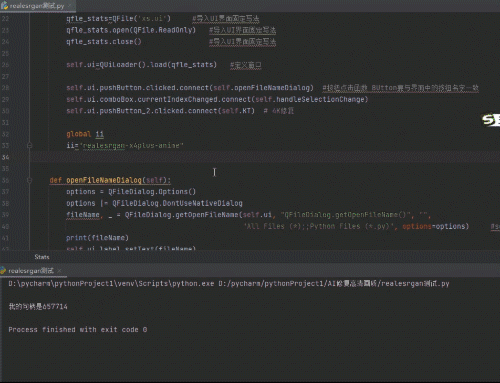The height and width of the screenshot is (383, 500).
Task: Click console output line ending in 657714
Action: pos(38,307)
